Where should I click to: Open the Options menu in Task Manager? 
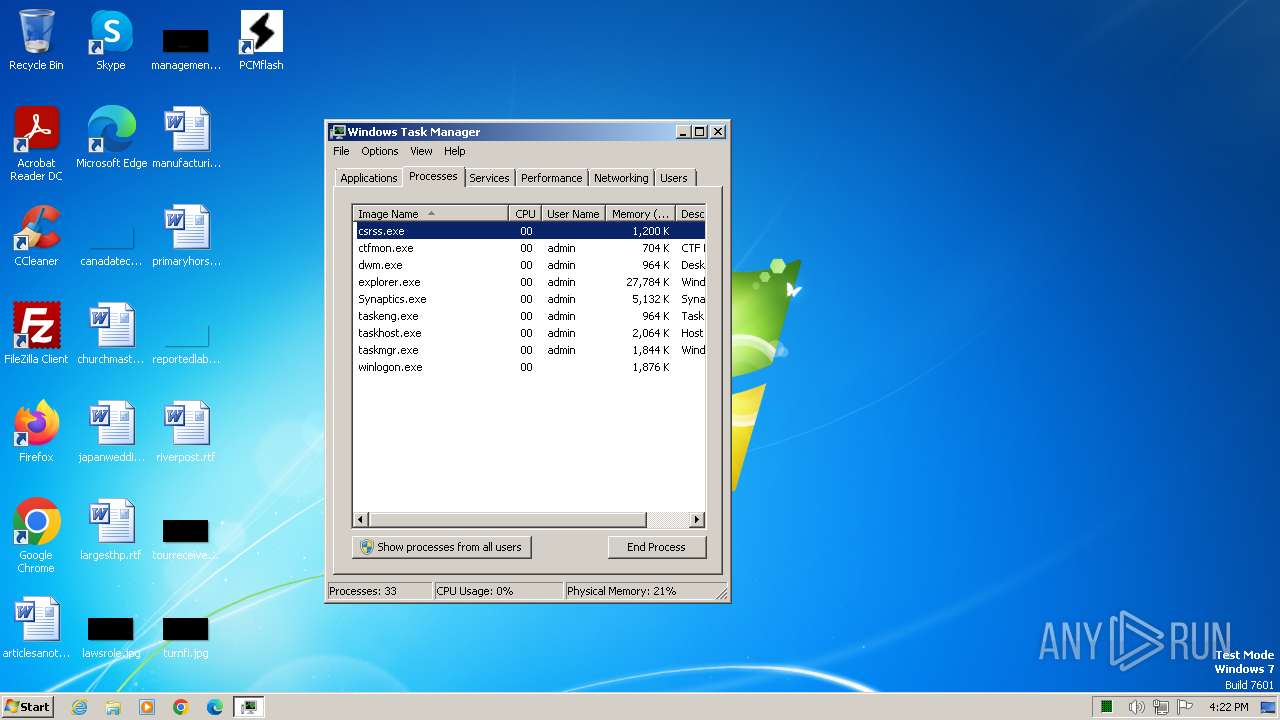point(380,151)
